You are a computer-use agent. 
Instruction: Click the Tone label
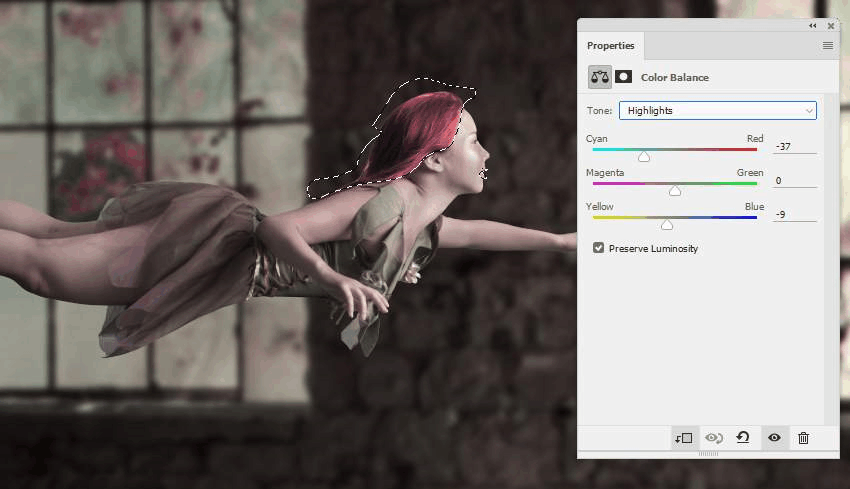(599, 111)
